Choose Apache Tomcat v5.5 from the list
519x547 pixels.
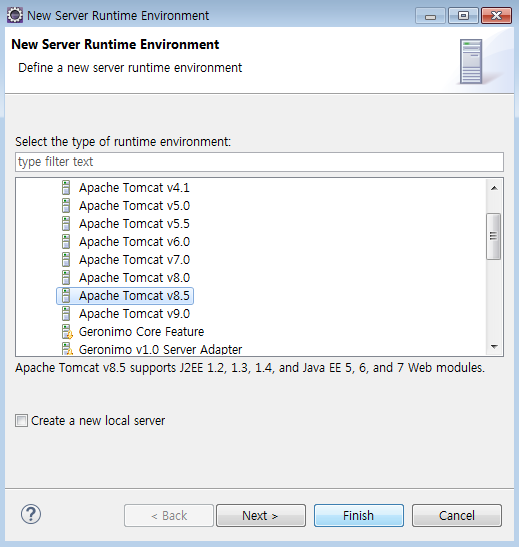[134, 224]
